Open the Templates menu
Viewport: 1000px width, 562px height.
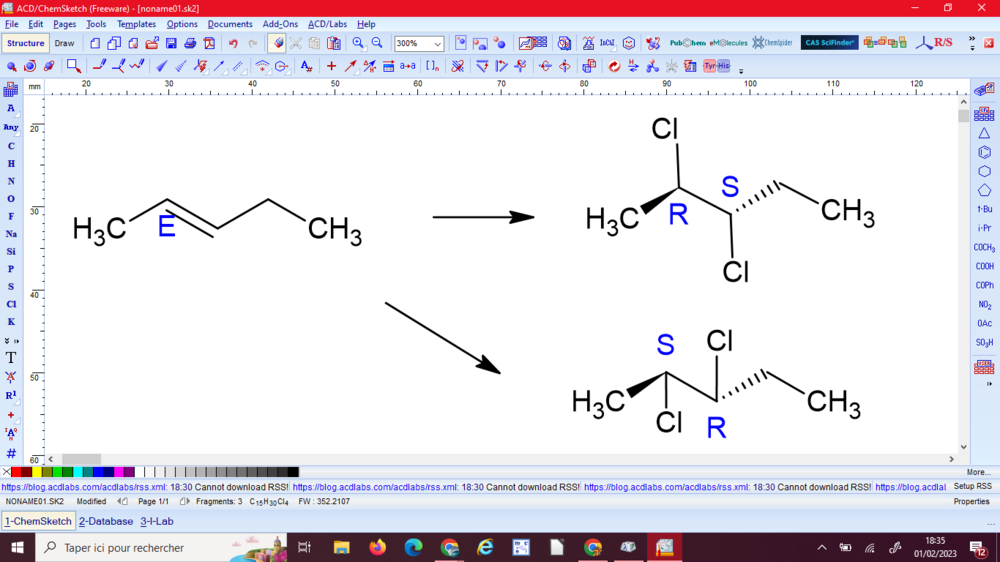coord(136,24)
